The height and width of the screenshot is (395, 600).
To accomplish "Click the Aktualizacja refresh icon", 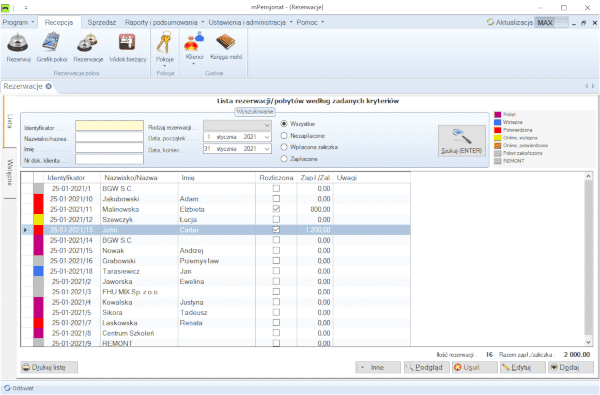I will coord(490,22).
